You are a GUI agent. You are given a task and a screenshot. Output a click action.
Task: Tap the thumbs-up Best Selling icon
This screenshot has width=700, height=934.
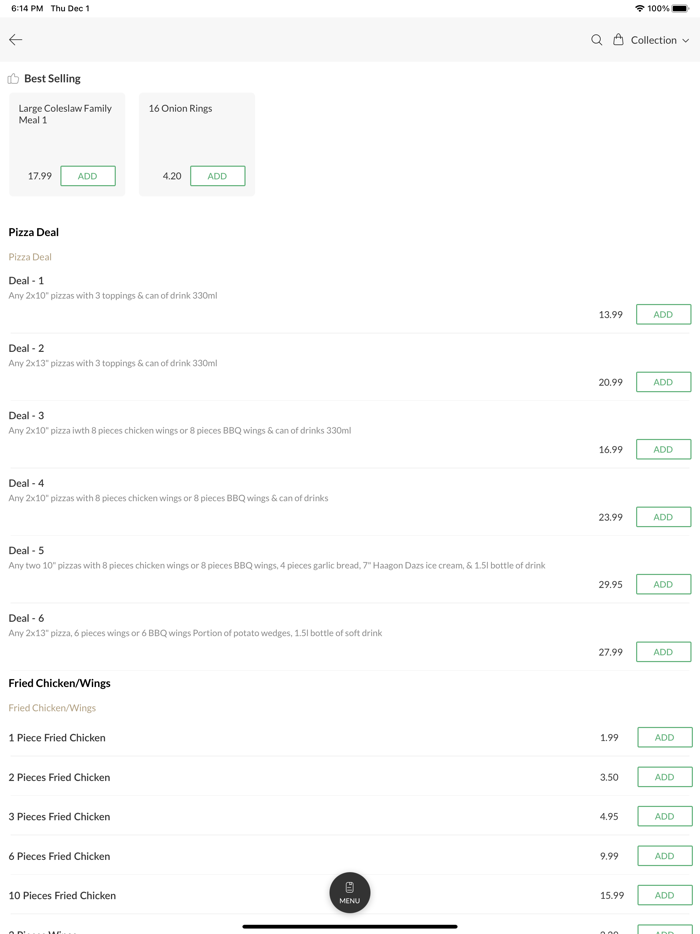(x=13, y=79)
